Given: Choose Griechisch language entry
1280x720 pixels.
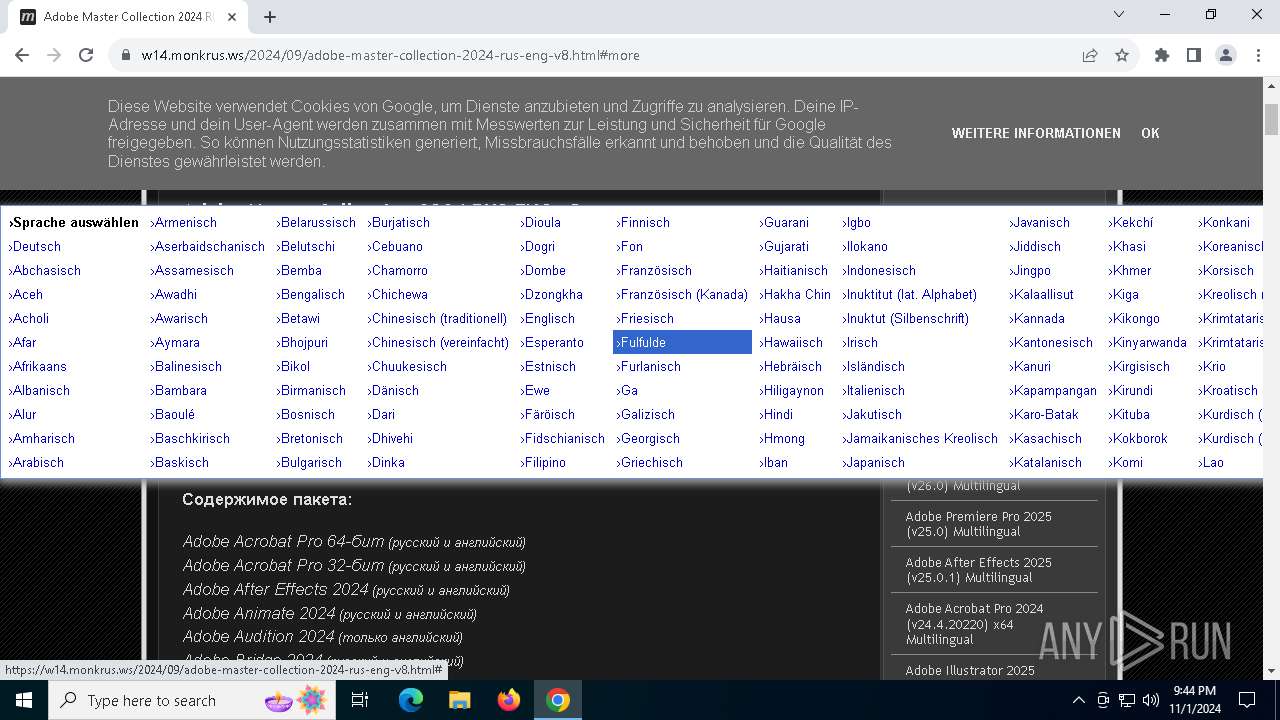Looking at the screenshot, I should (x=649, y=462).
